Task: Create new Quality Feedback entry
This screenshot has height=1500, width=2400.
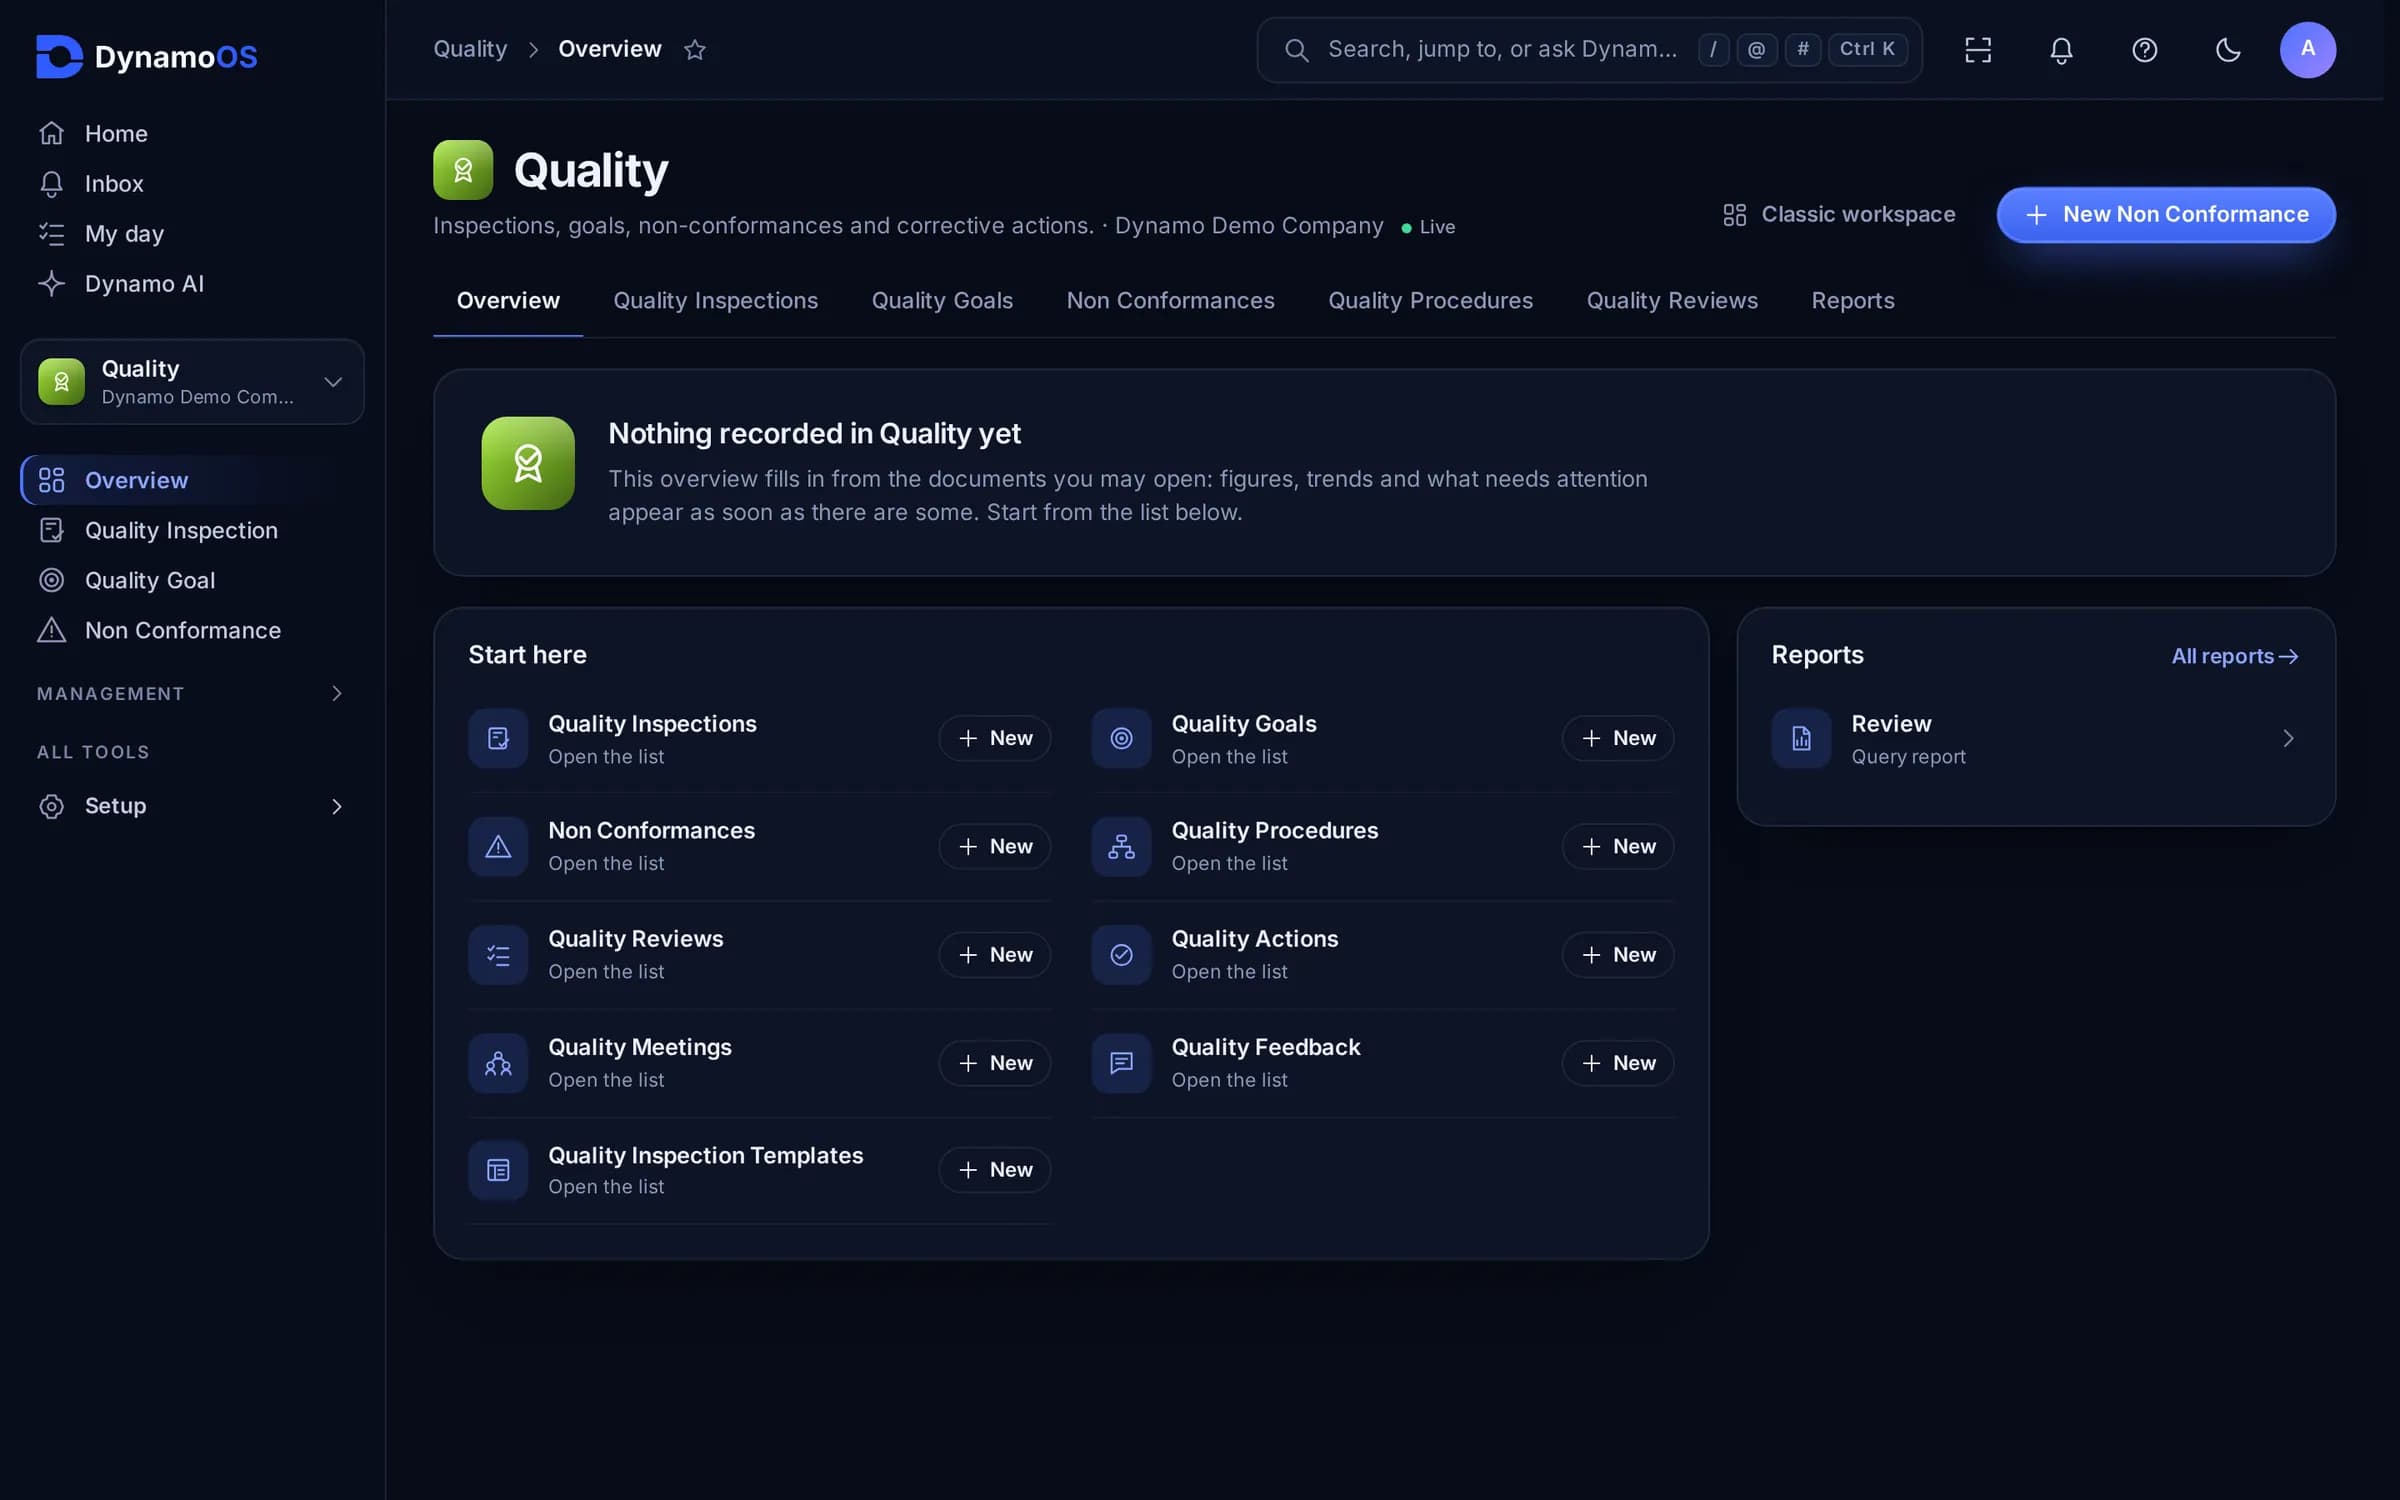Action: (x=1617, y=1063)
